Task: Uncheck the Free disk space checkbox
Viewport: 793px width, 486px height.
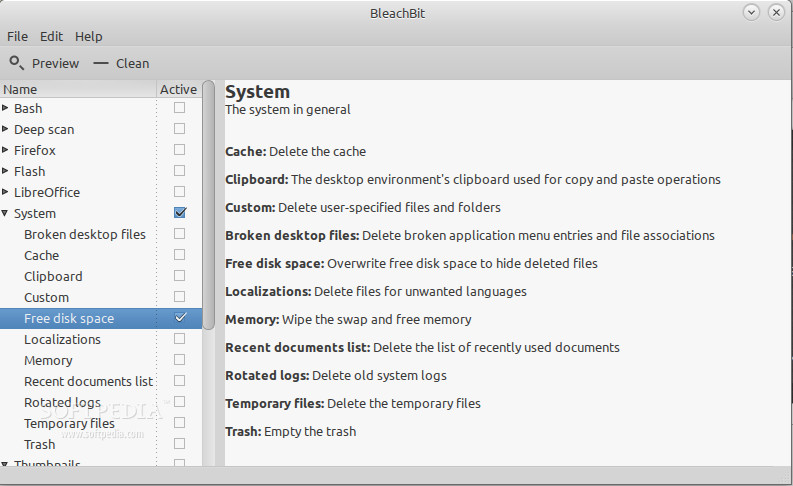Action: [180, 318]
